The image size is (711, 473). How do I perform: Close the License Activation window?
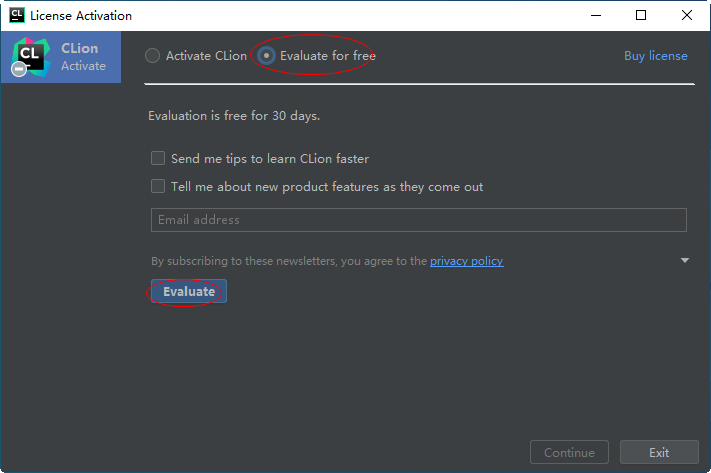(687, 16)
